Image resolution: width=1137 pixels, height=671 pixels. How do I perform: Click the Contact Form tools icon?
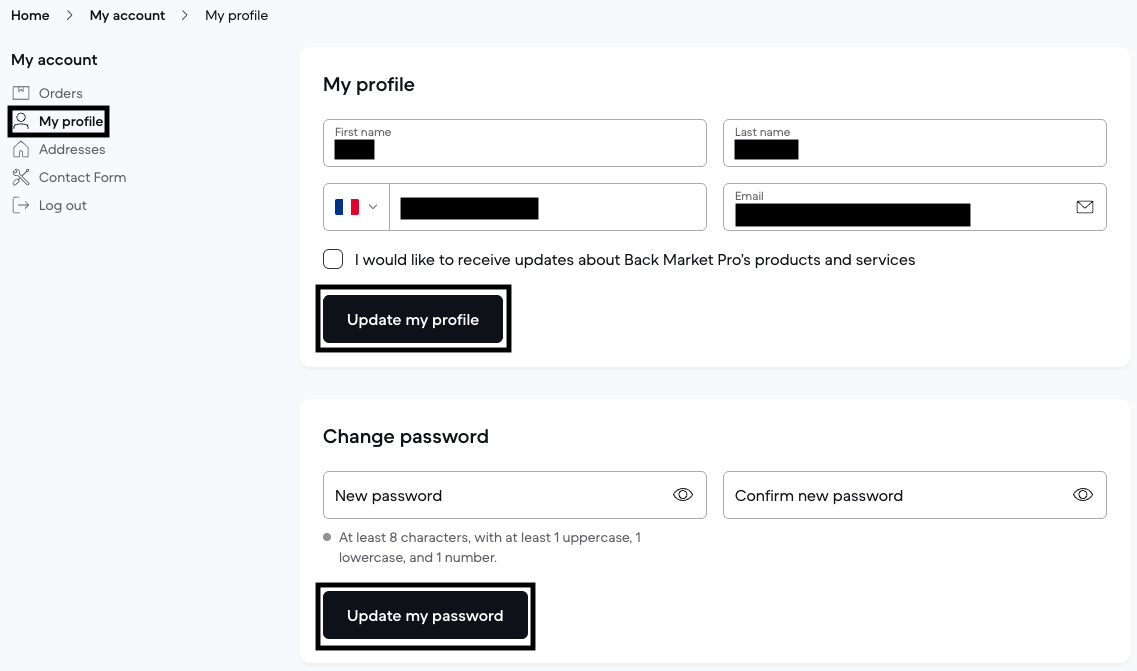coord(21,177)
